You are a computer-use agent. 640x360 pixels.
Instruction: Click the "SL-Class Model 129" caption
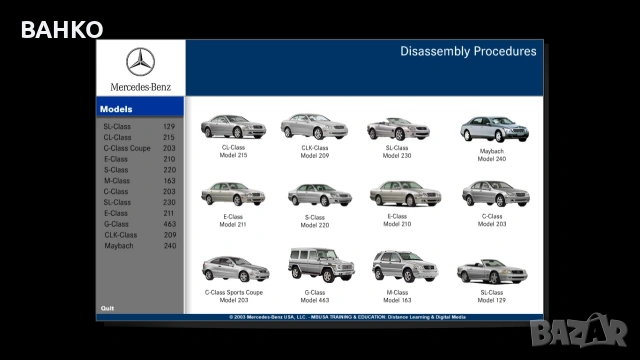coord(492,296)
